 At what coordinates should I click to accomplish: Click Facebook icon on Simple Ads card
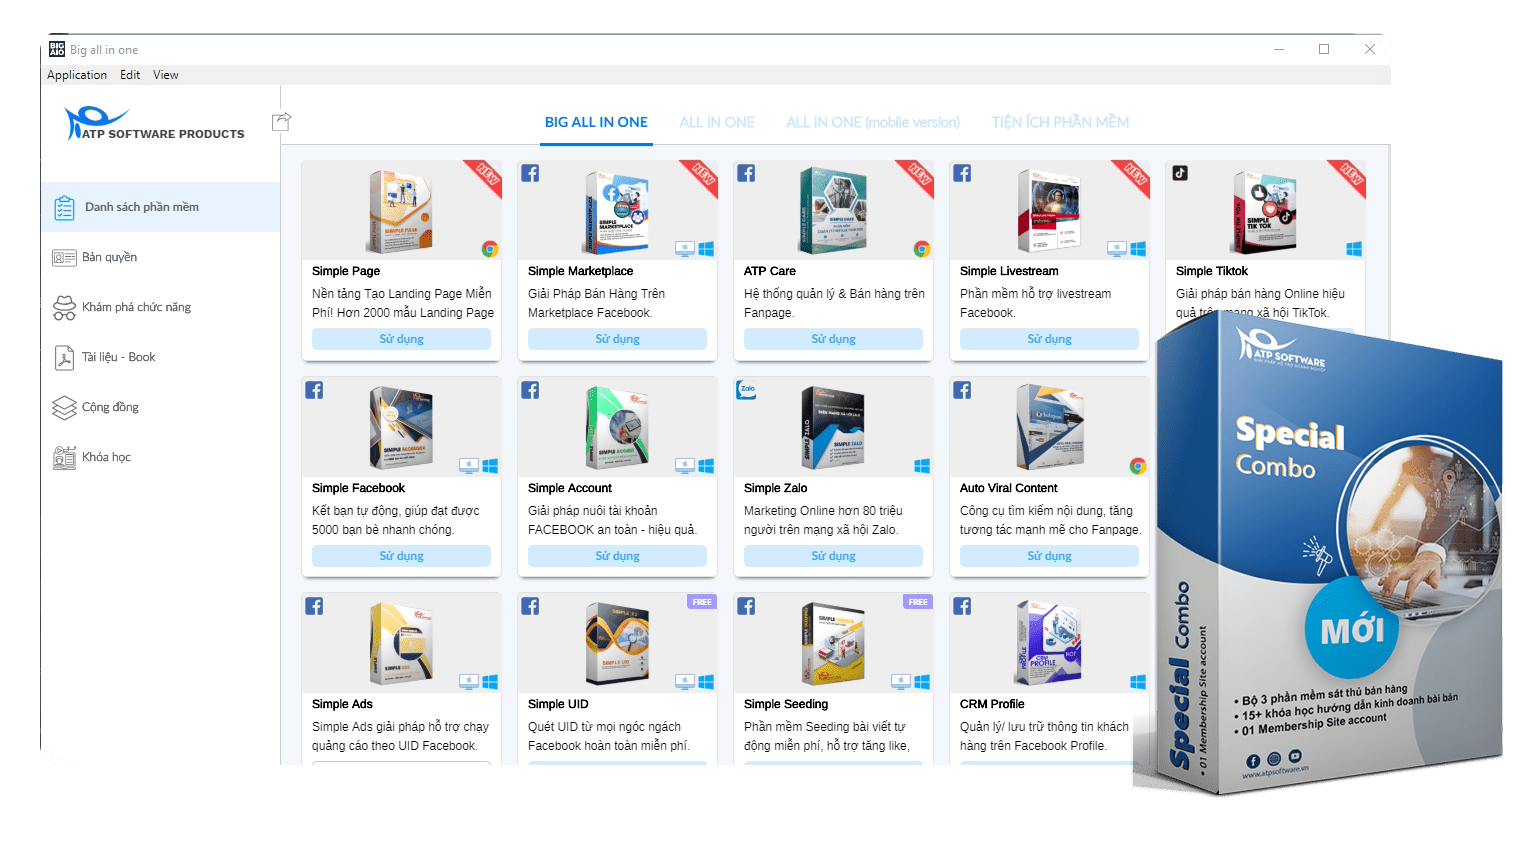(314, 606)
